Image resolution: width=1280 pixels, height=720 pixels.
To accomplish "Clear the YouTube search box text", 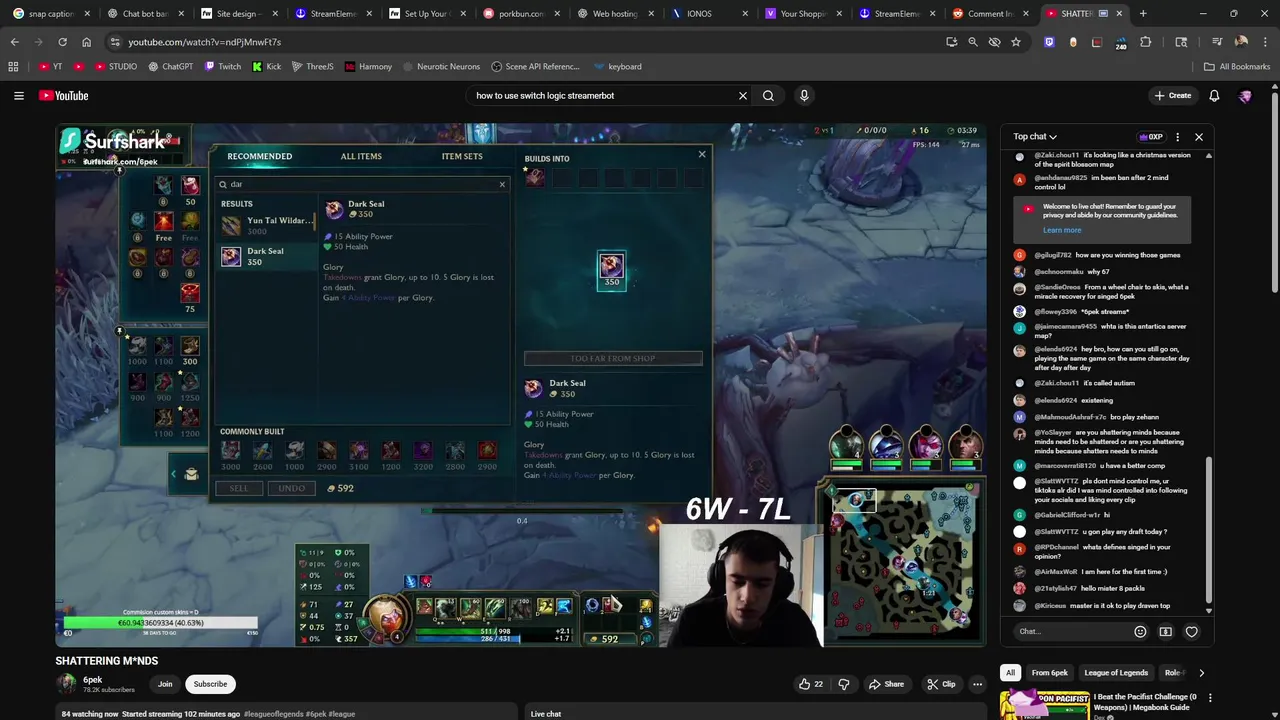I will [x=743, y=96].
